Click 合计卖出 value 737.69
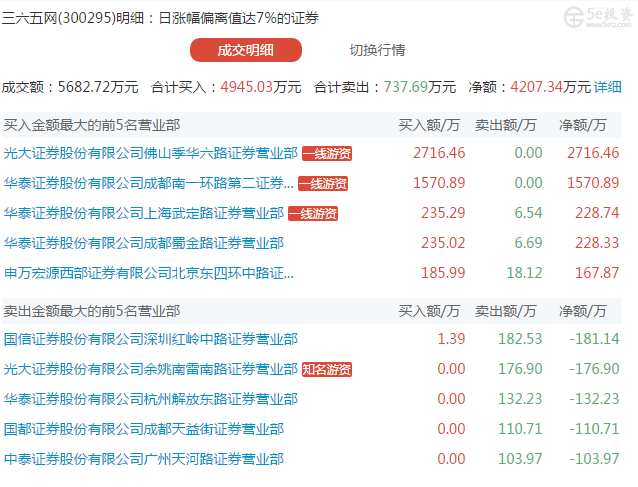 406,87
